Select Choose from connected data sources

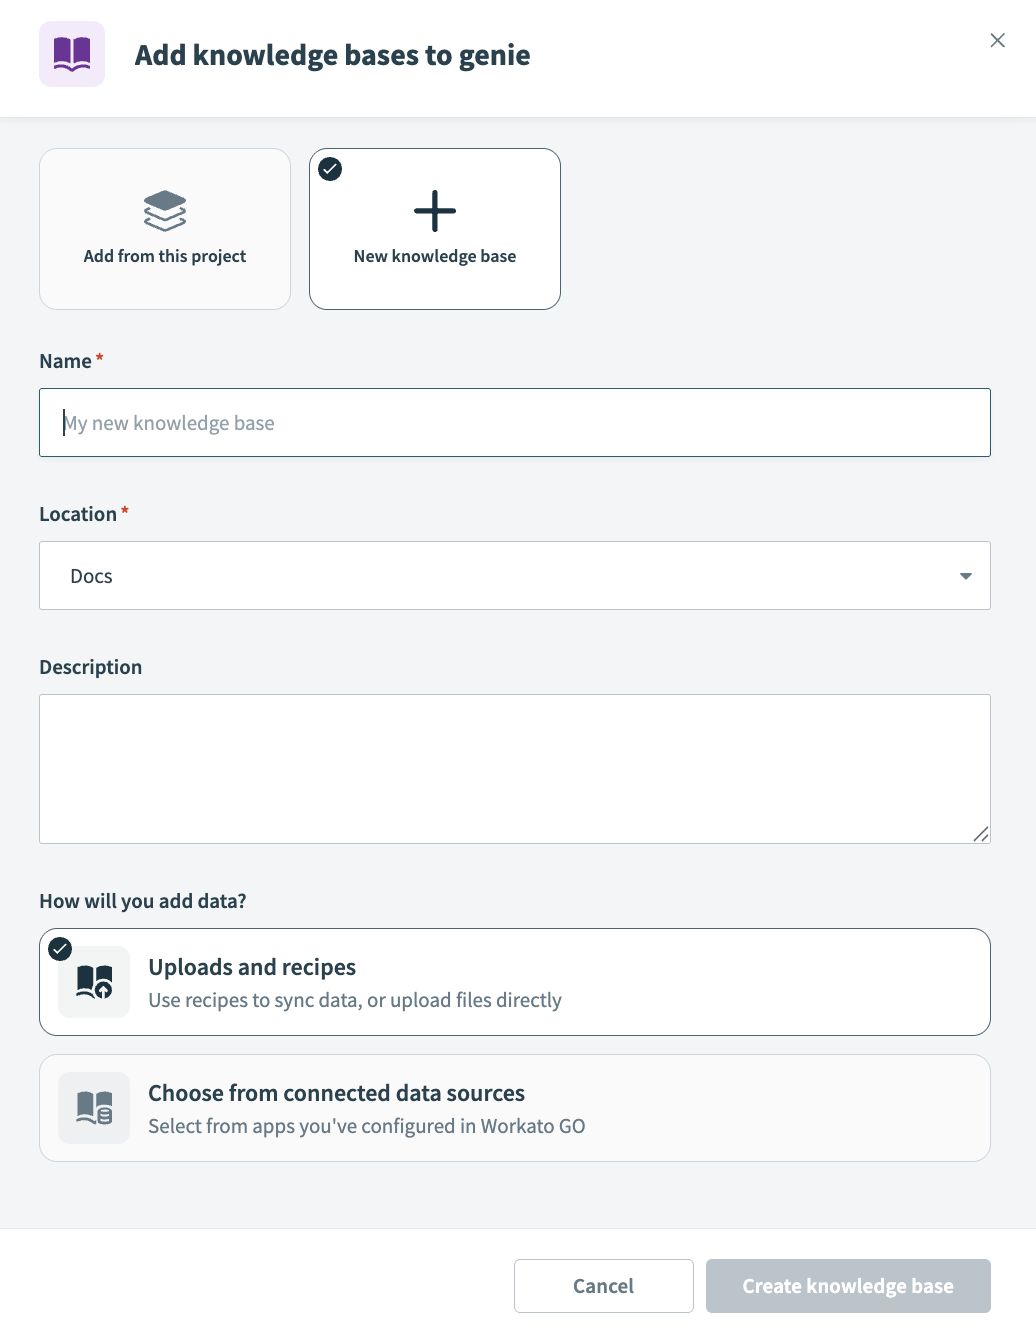coord(514,1107)
